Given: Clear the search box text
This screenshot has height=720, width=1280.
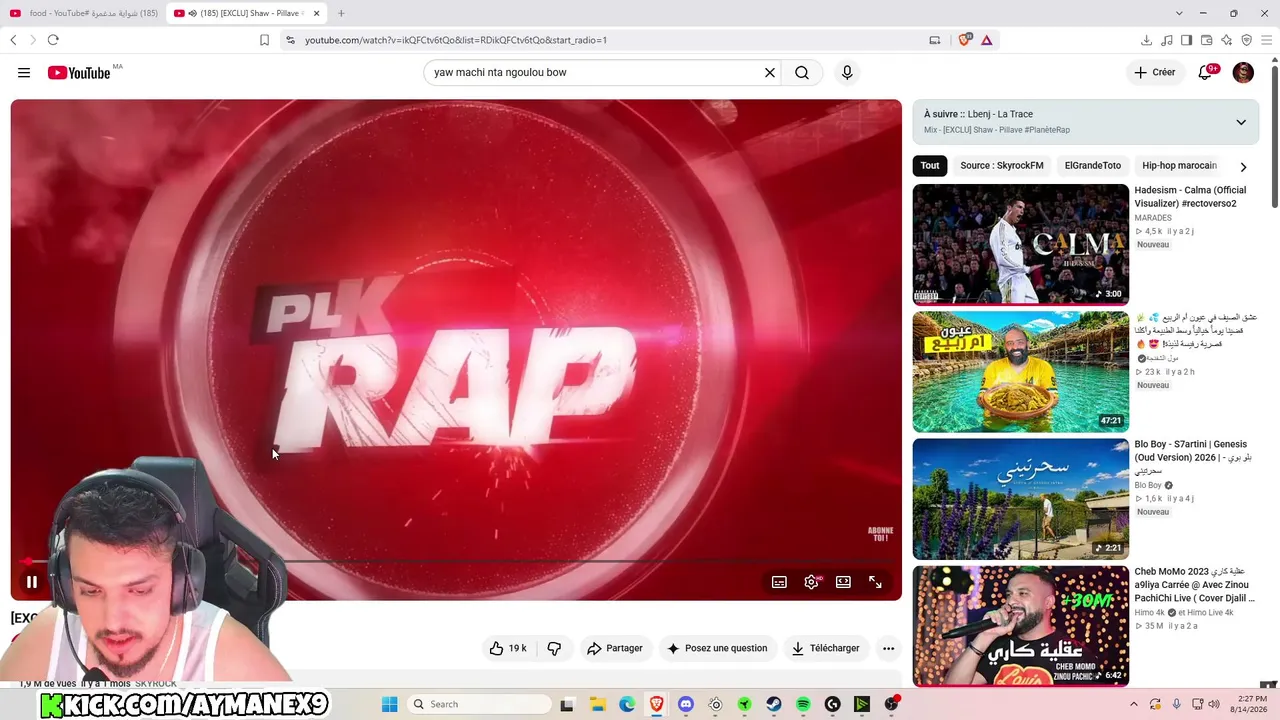Looking at the screenshot, I should click(770, 72).
